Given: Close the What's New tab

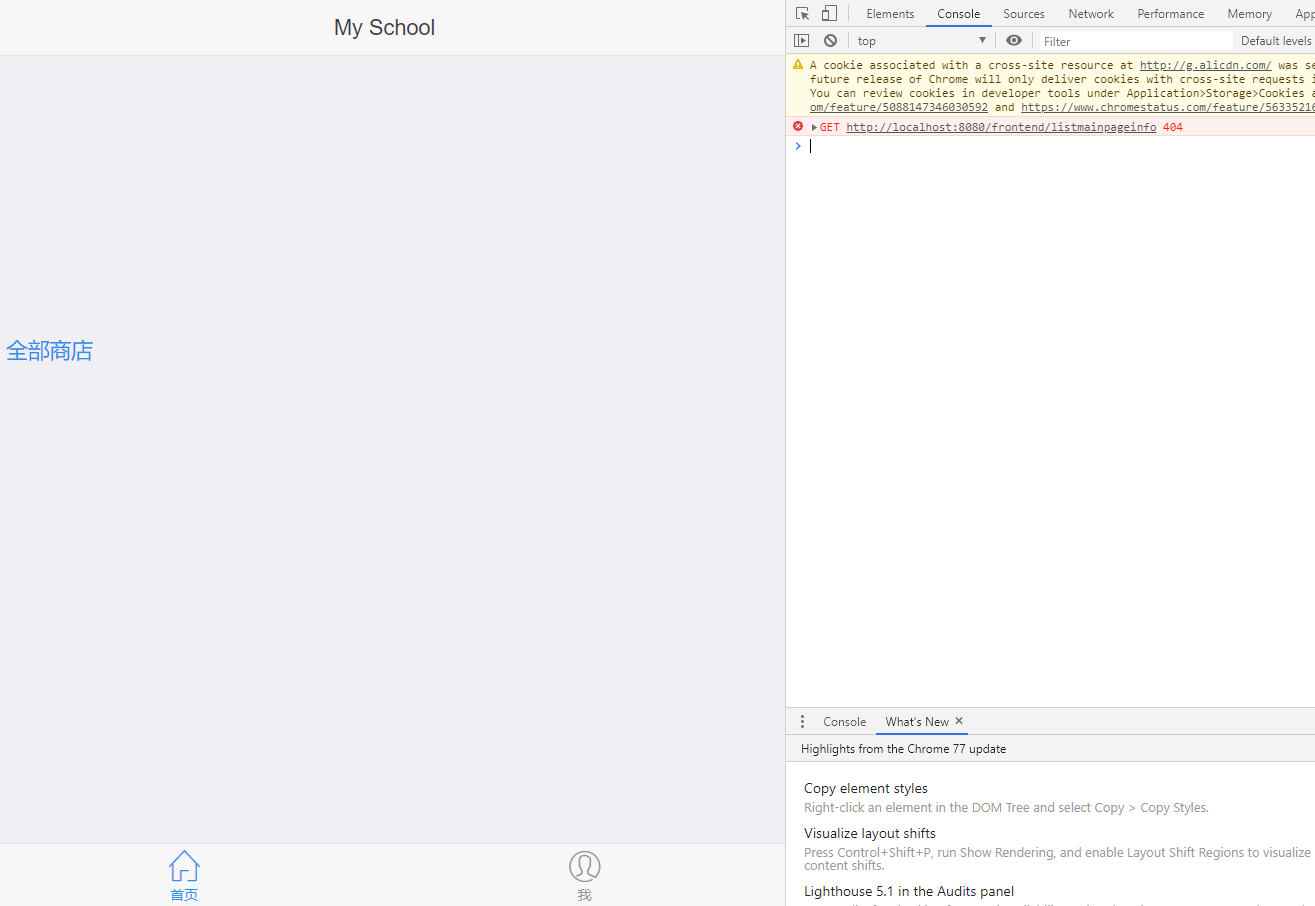Looking at the screenshot, I should pos(959,721).
